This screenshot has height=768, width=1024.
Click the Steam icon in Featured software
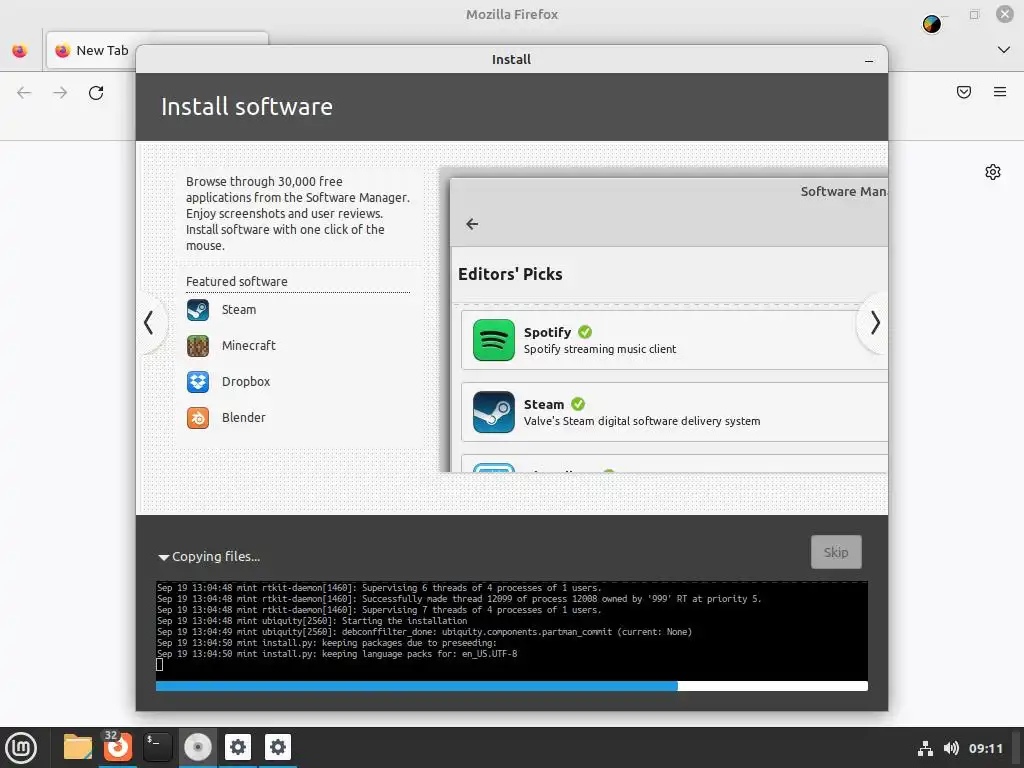tap(198, 310)
